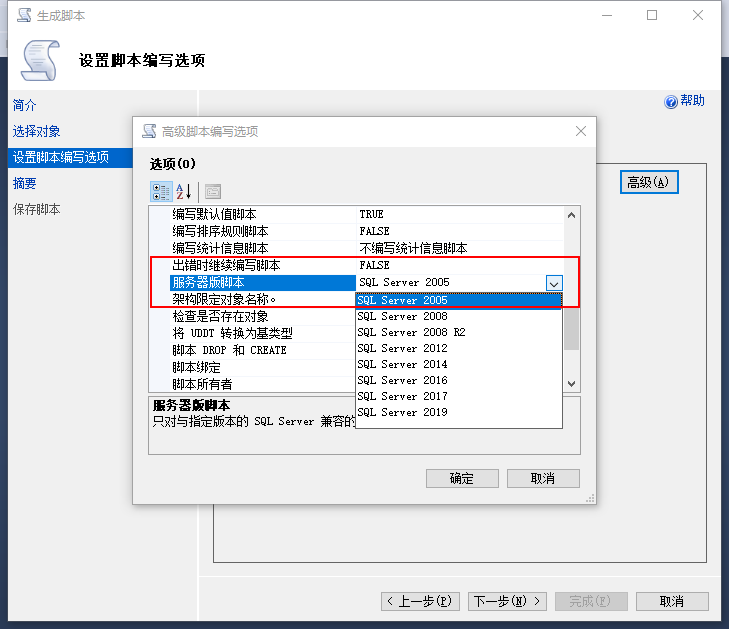Choose SQL Server 2008 from dropdown list
This screenshot has width=729, height=629.
click(x=458, y=316)
